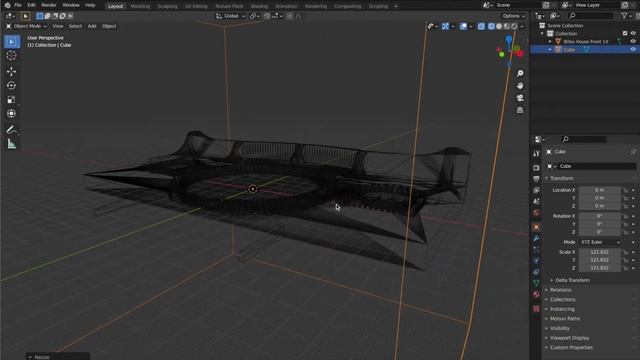The width and height of the screenshot is (640, 360).
Task: Switch to material preview shading
Action: (x=507, y=26)
